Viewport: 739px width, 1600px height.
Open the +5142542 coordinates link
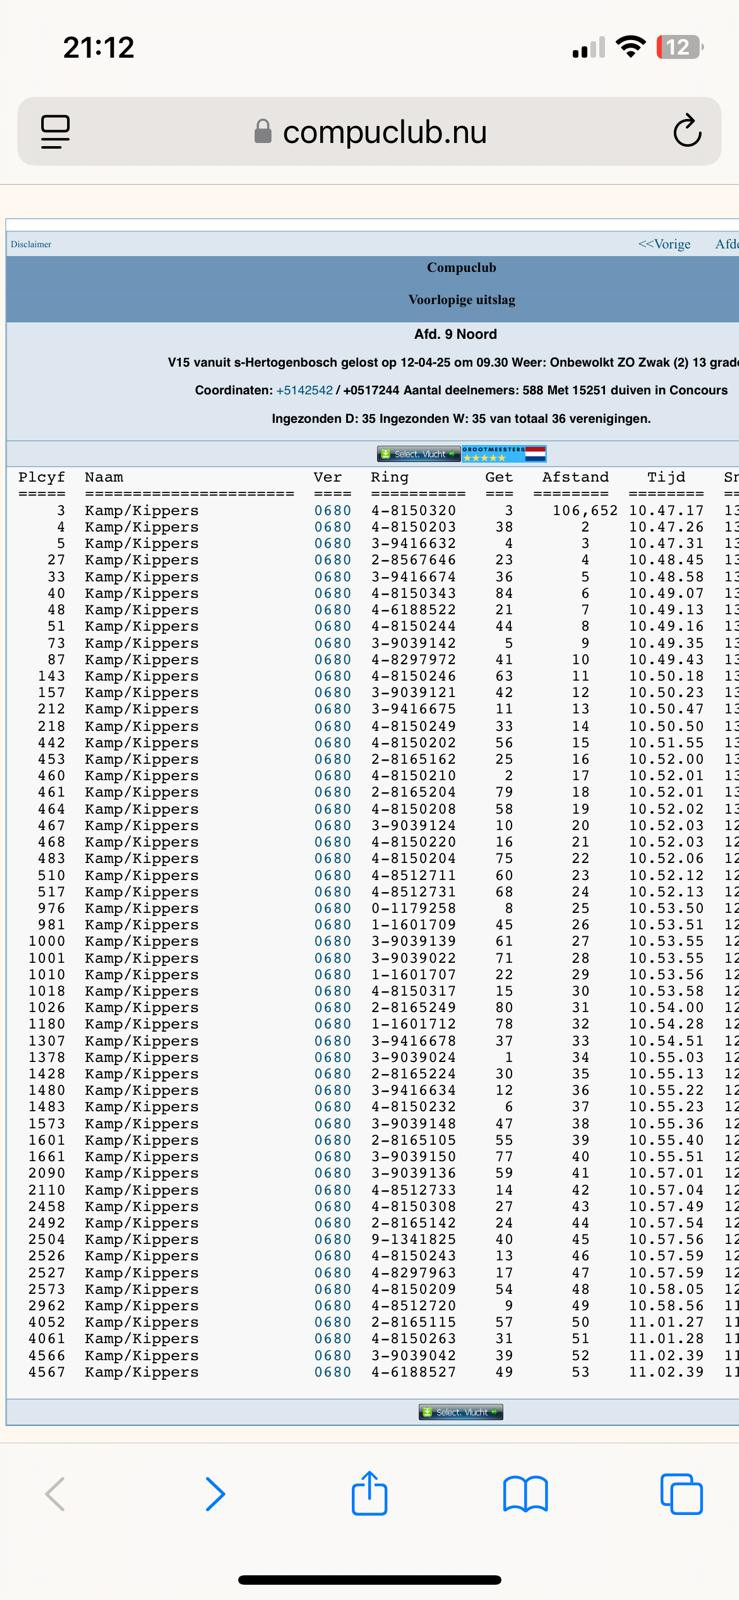[x=304, y=390]
